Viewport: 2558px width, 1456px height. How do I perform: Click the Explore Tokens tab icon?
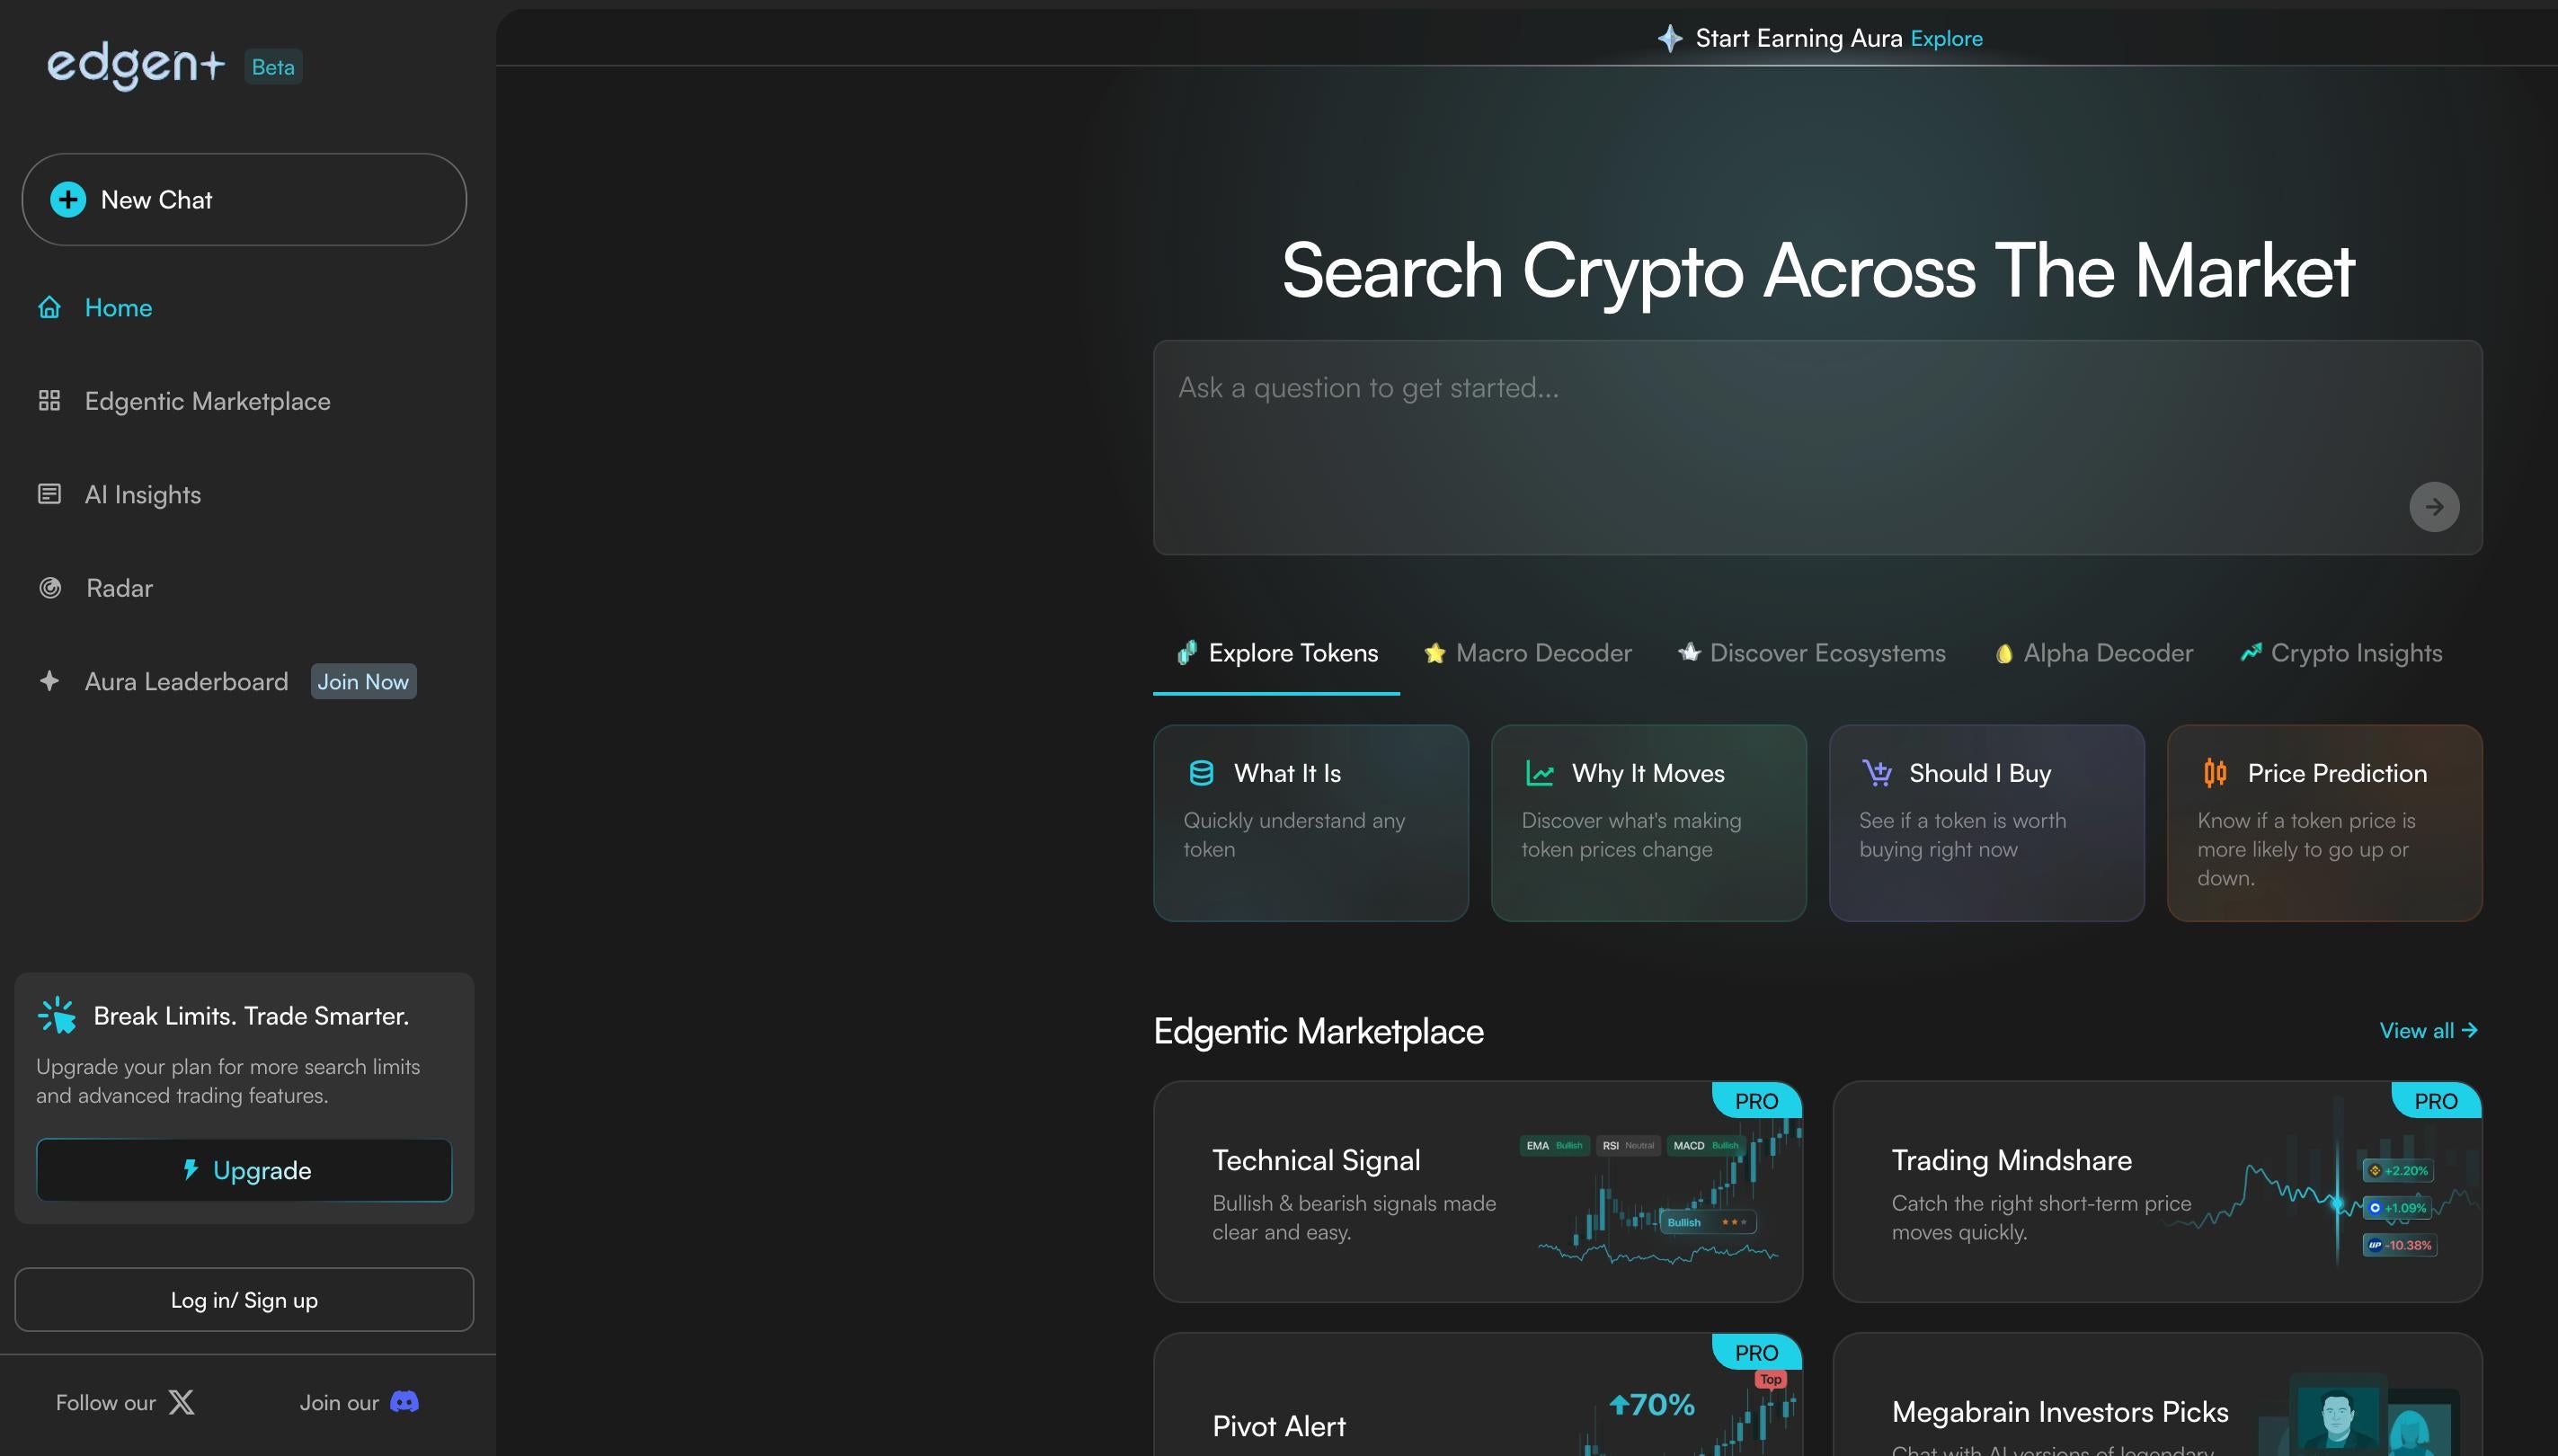click(x=1187, y=653)
